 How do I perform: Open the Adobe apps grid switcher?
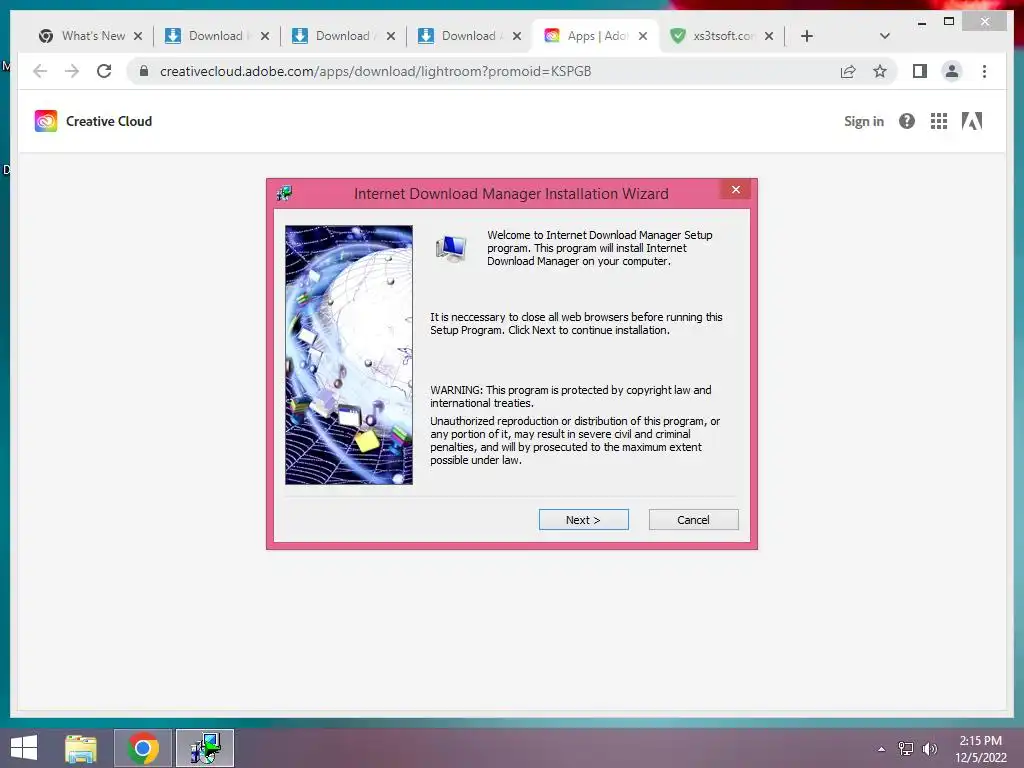(938, 121)
